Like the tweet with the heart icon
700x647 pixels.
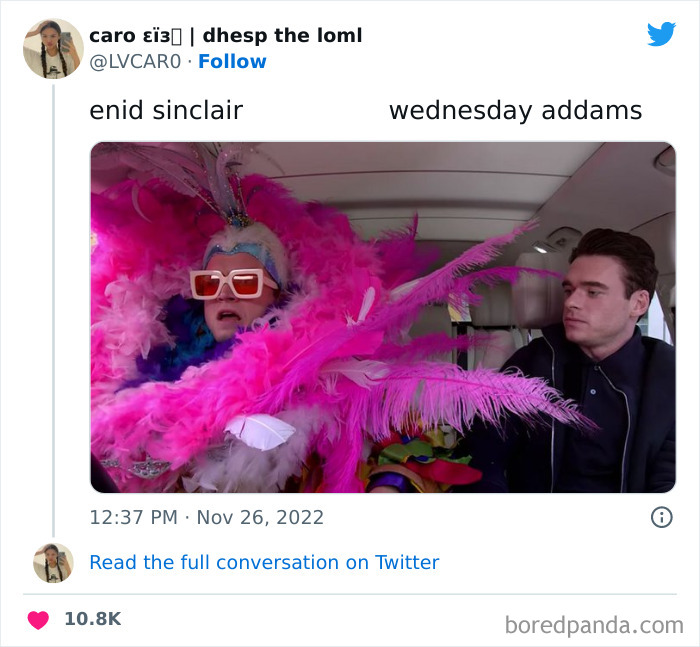point(38,620)
